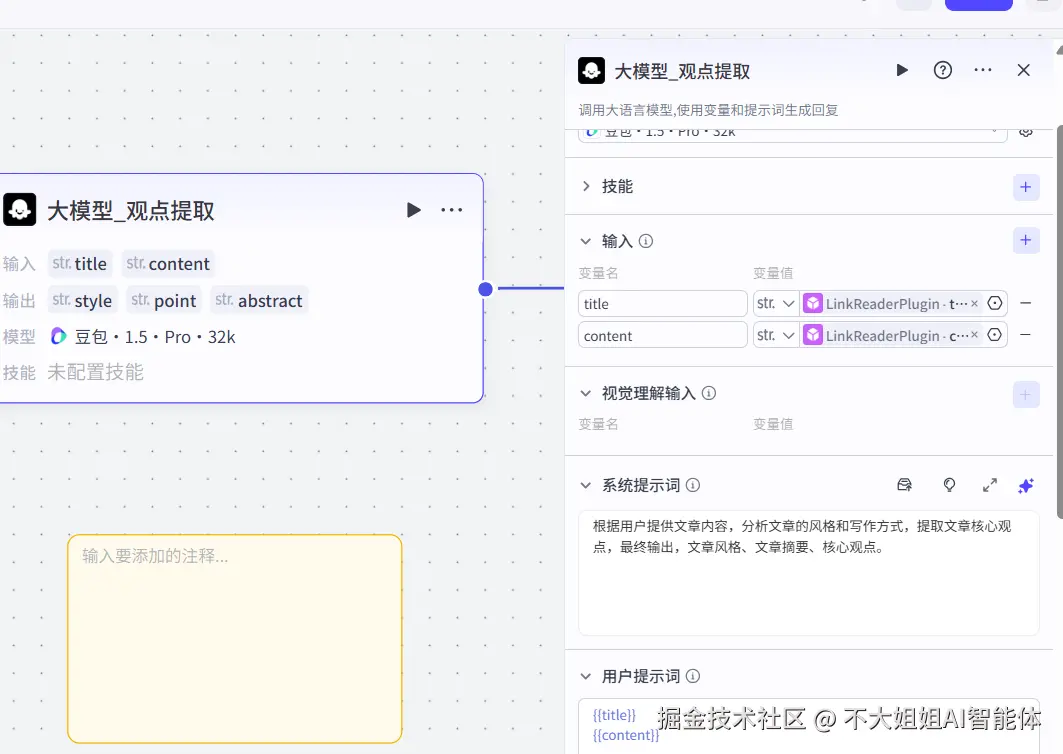
Task: Click the settings hexagon icon on title row
Action: coord(994,303)
